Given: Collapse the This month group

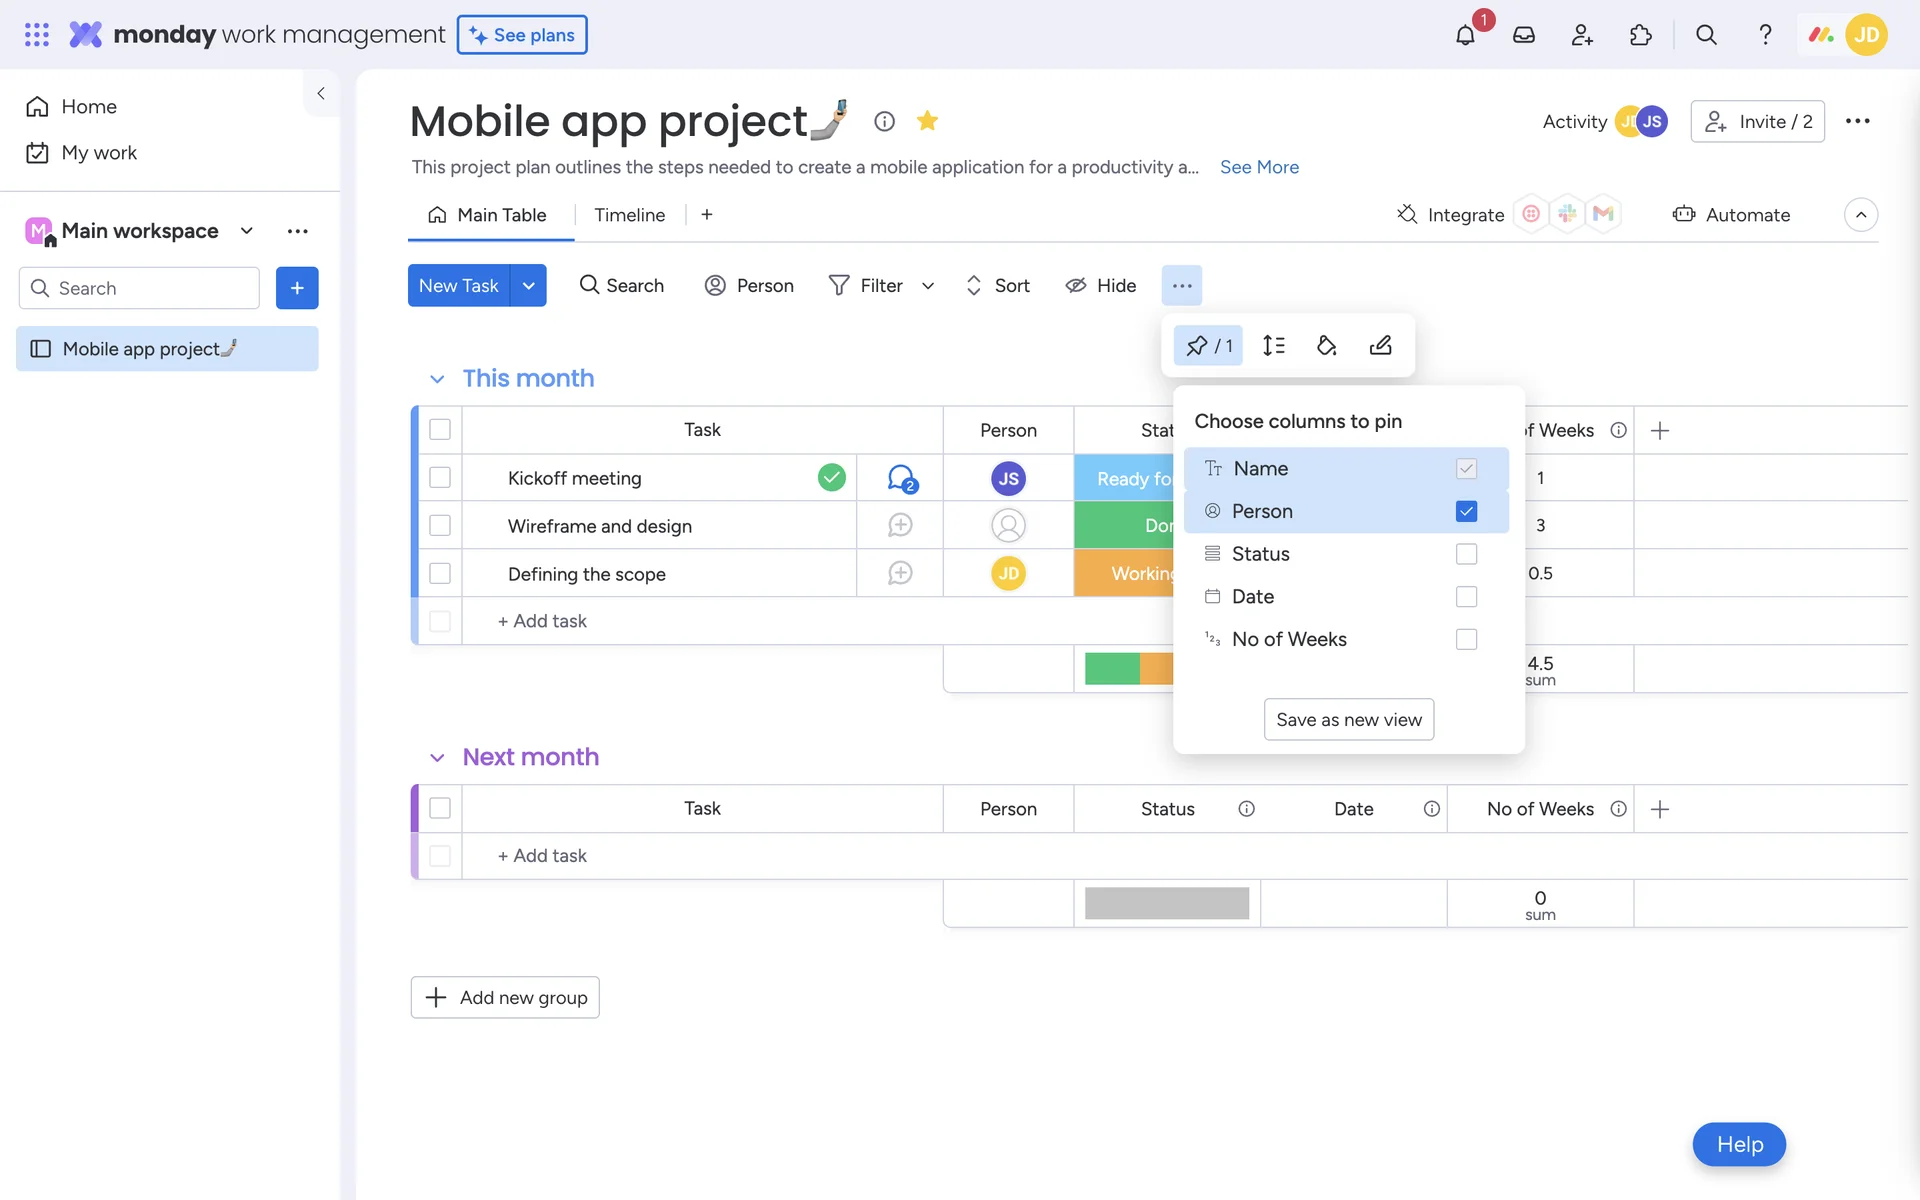Looking at the screenshot, I should click(x=437, y=379).
